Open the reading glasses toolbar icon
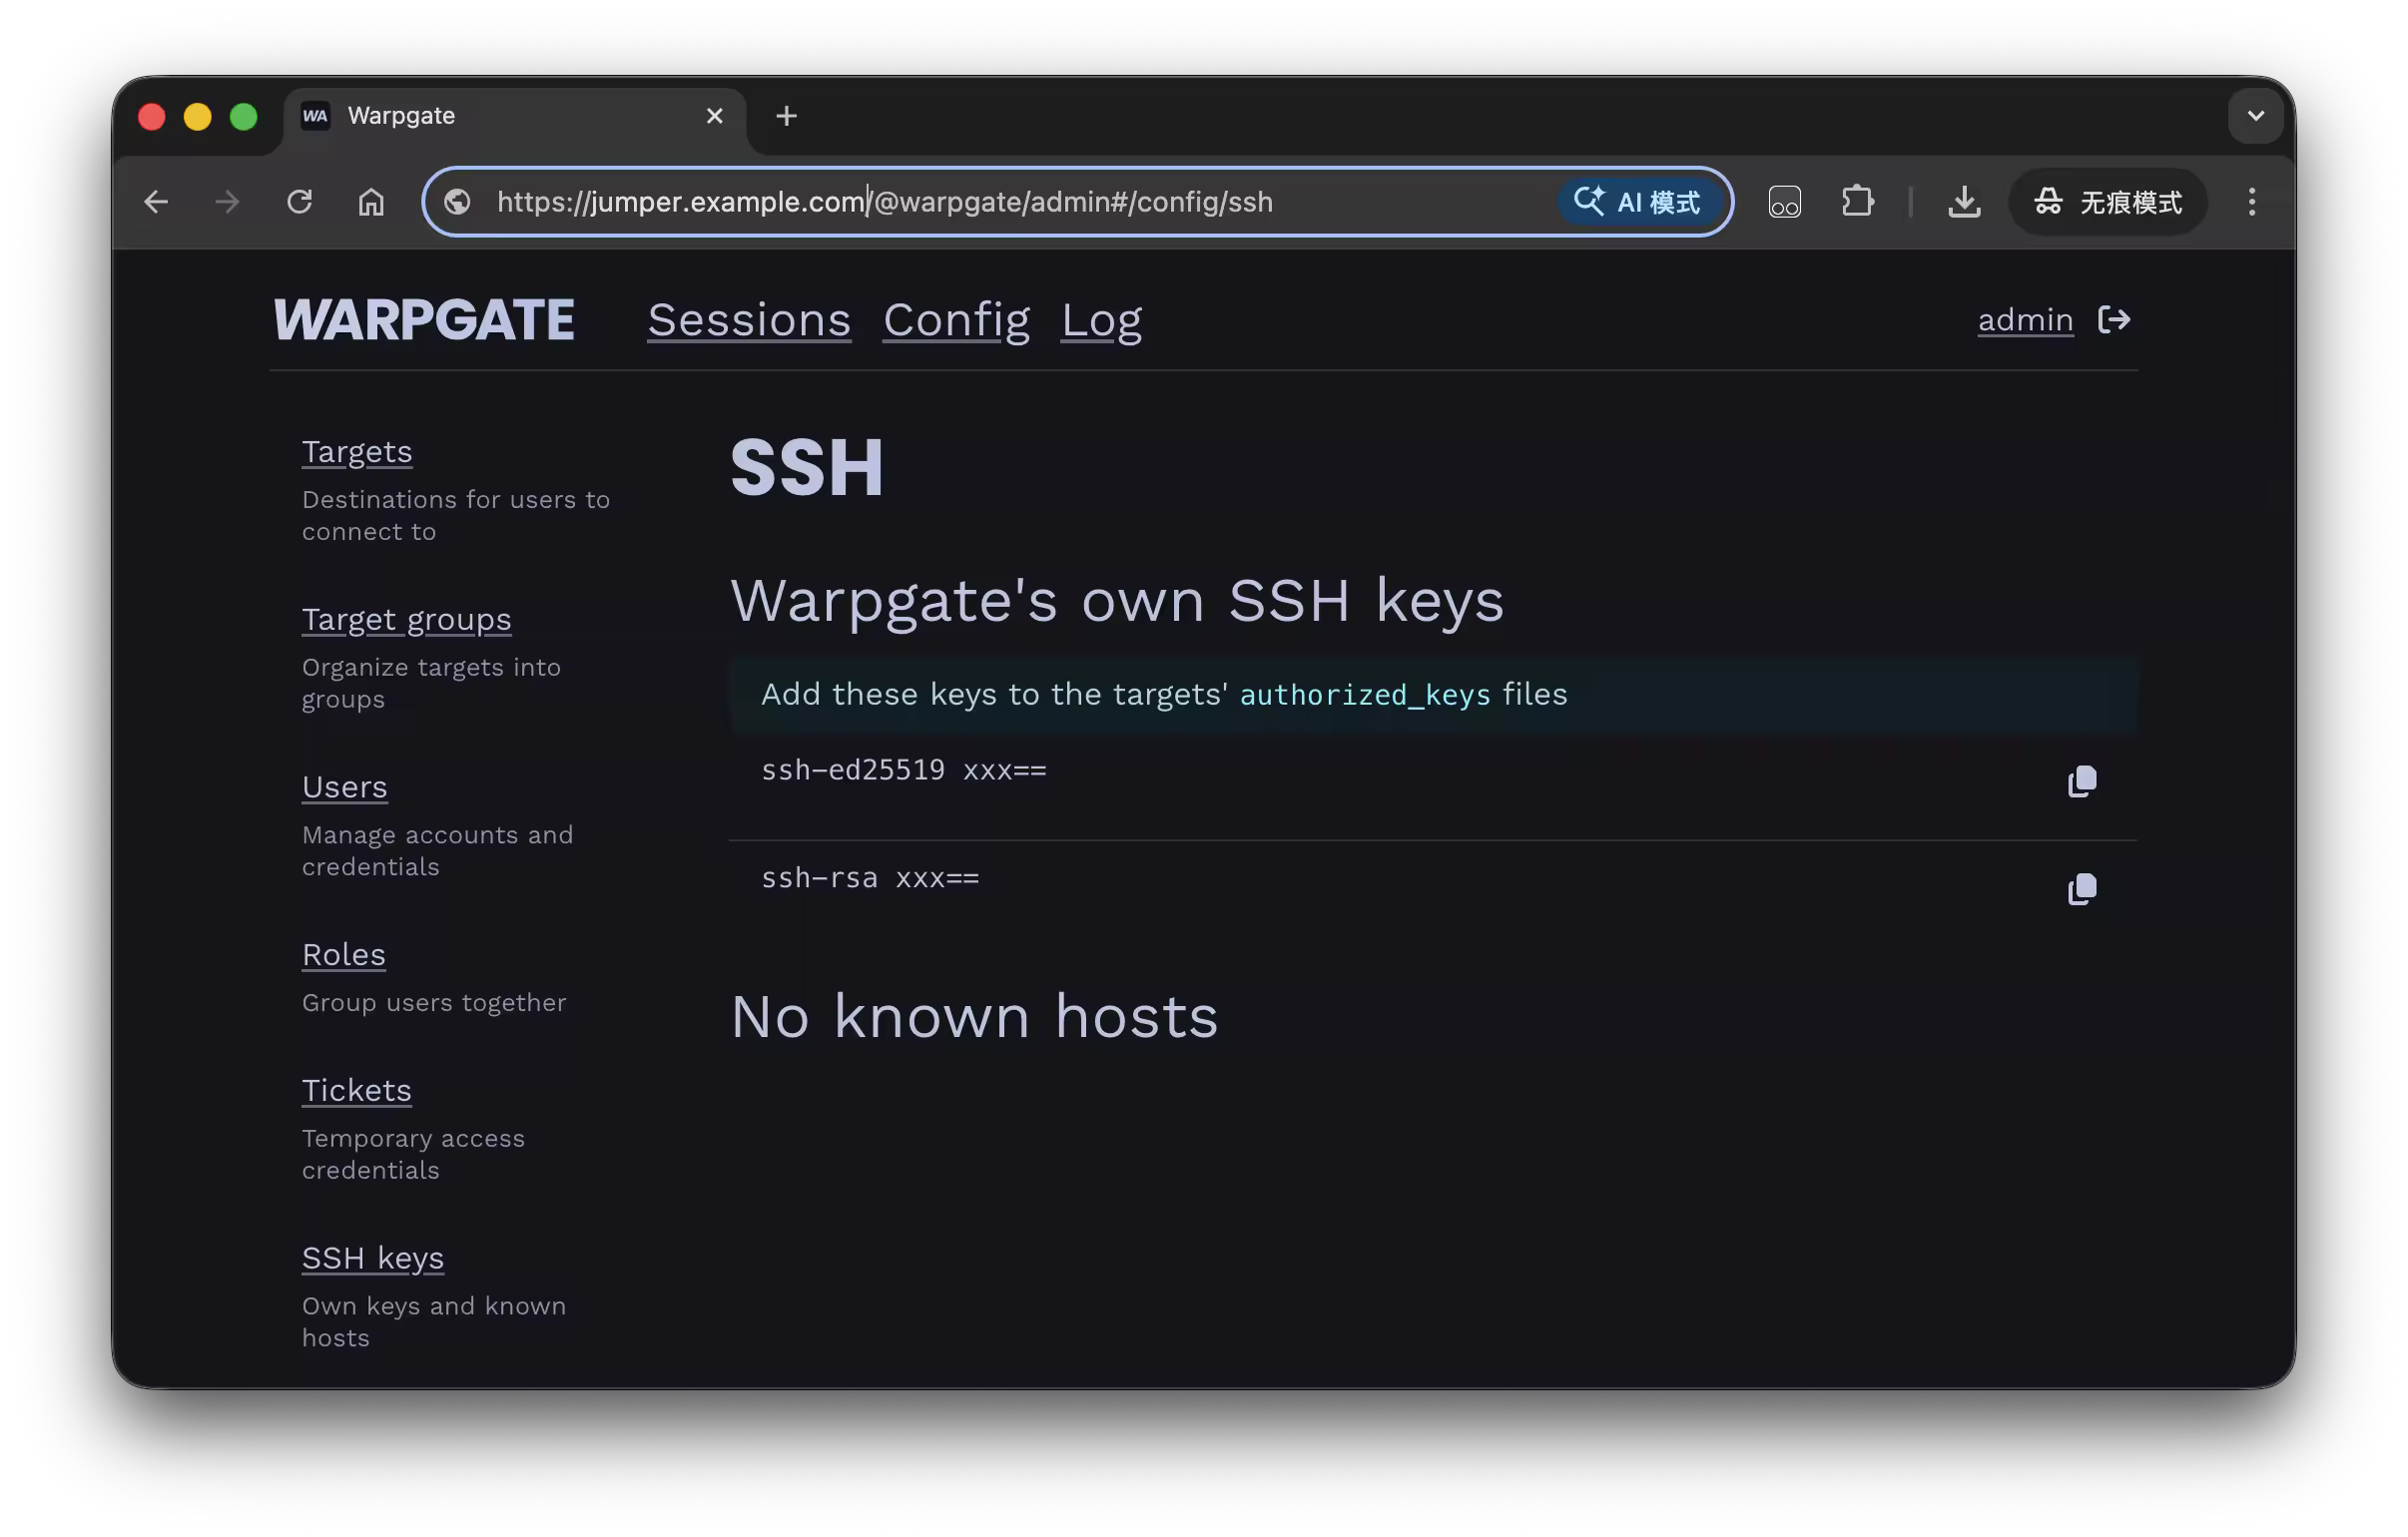The height and width of the screenshot is (1537, 2408). [1784, 202]
